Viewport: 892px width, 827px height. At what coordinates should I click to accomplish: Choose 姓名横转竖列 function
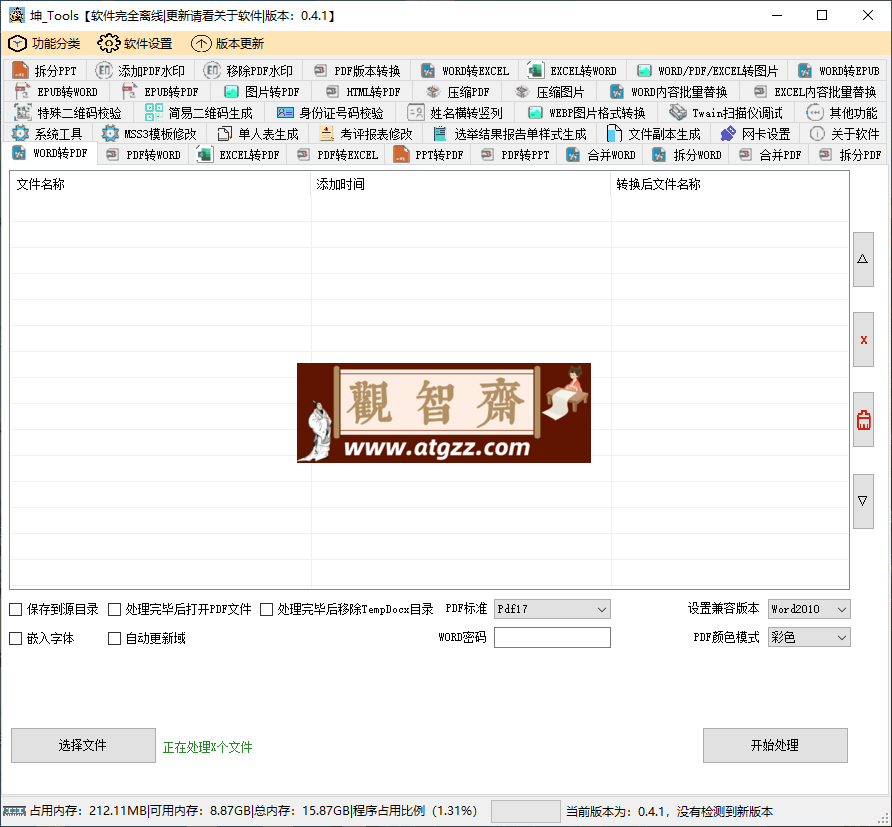[x=455, y=113]
